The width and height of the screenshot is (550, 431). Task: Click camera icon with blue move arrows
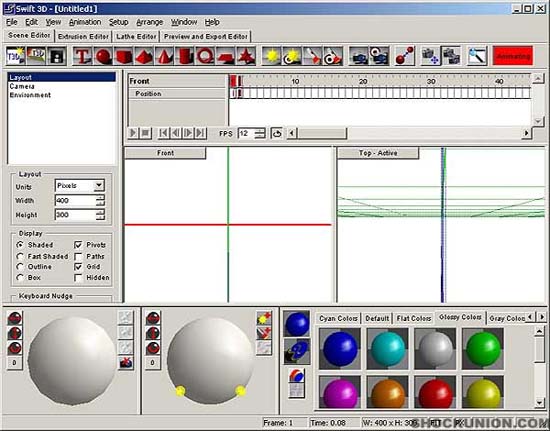430,56
